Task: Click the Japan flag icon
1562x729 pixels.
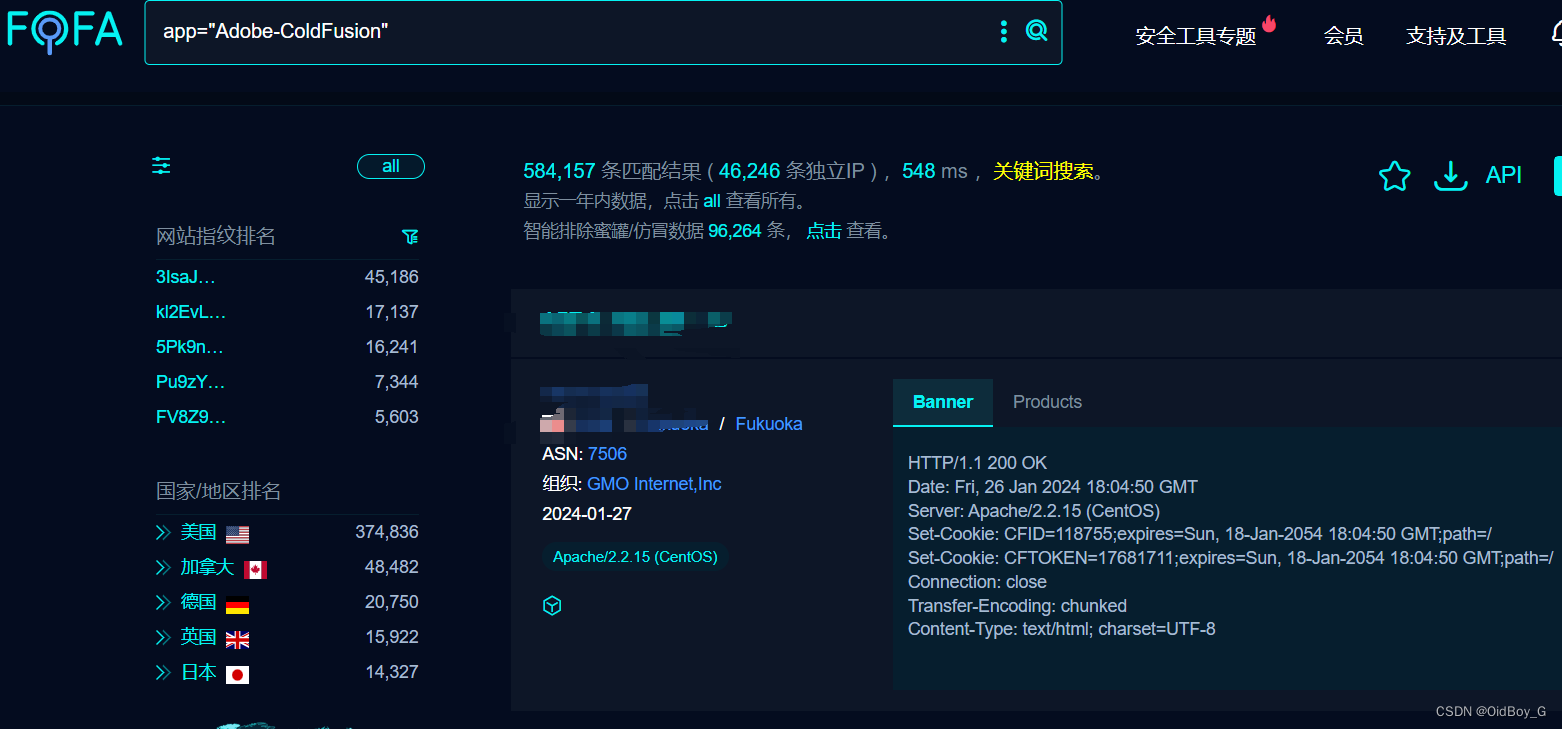Action: tap(237, 674)
